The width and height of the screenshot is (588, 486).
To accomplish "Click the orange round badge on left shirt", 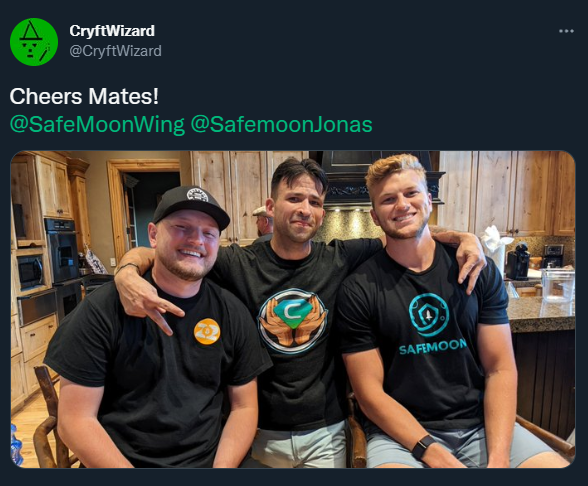I will (207, 332).
